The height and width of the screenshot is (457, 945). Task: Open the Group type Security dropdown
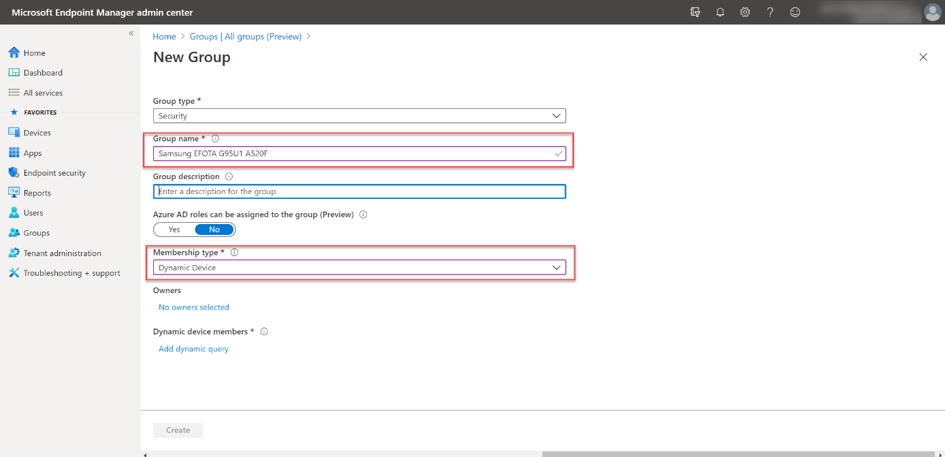[x=359, y=116]
